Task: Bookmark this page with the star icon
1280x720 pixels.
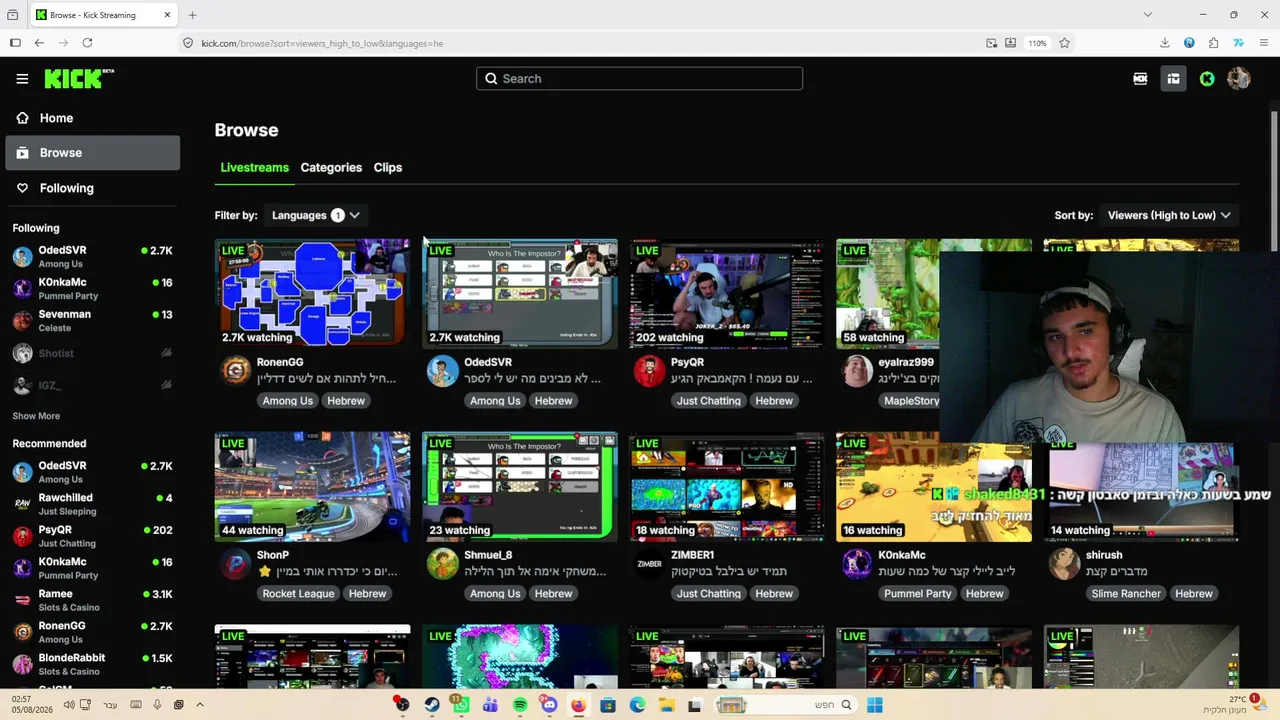Action: pos(1064,43)
